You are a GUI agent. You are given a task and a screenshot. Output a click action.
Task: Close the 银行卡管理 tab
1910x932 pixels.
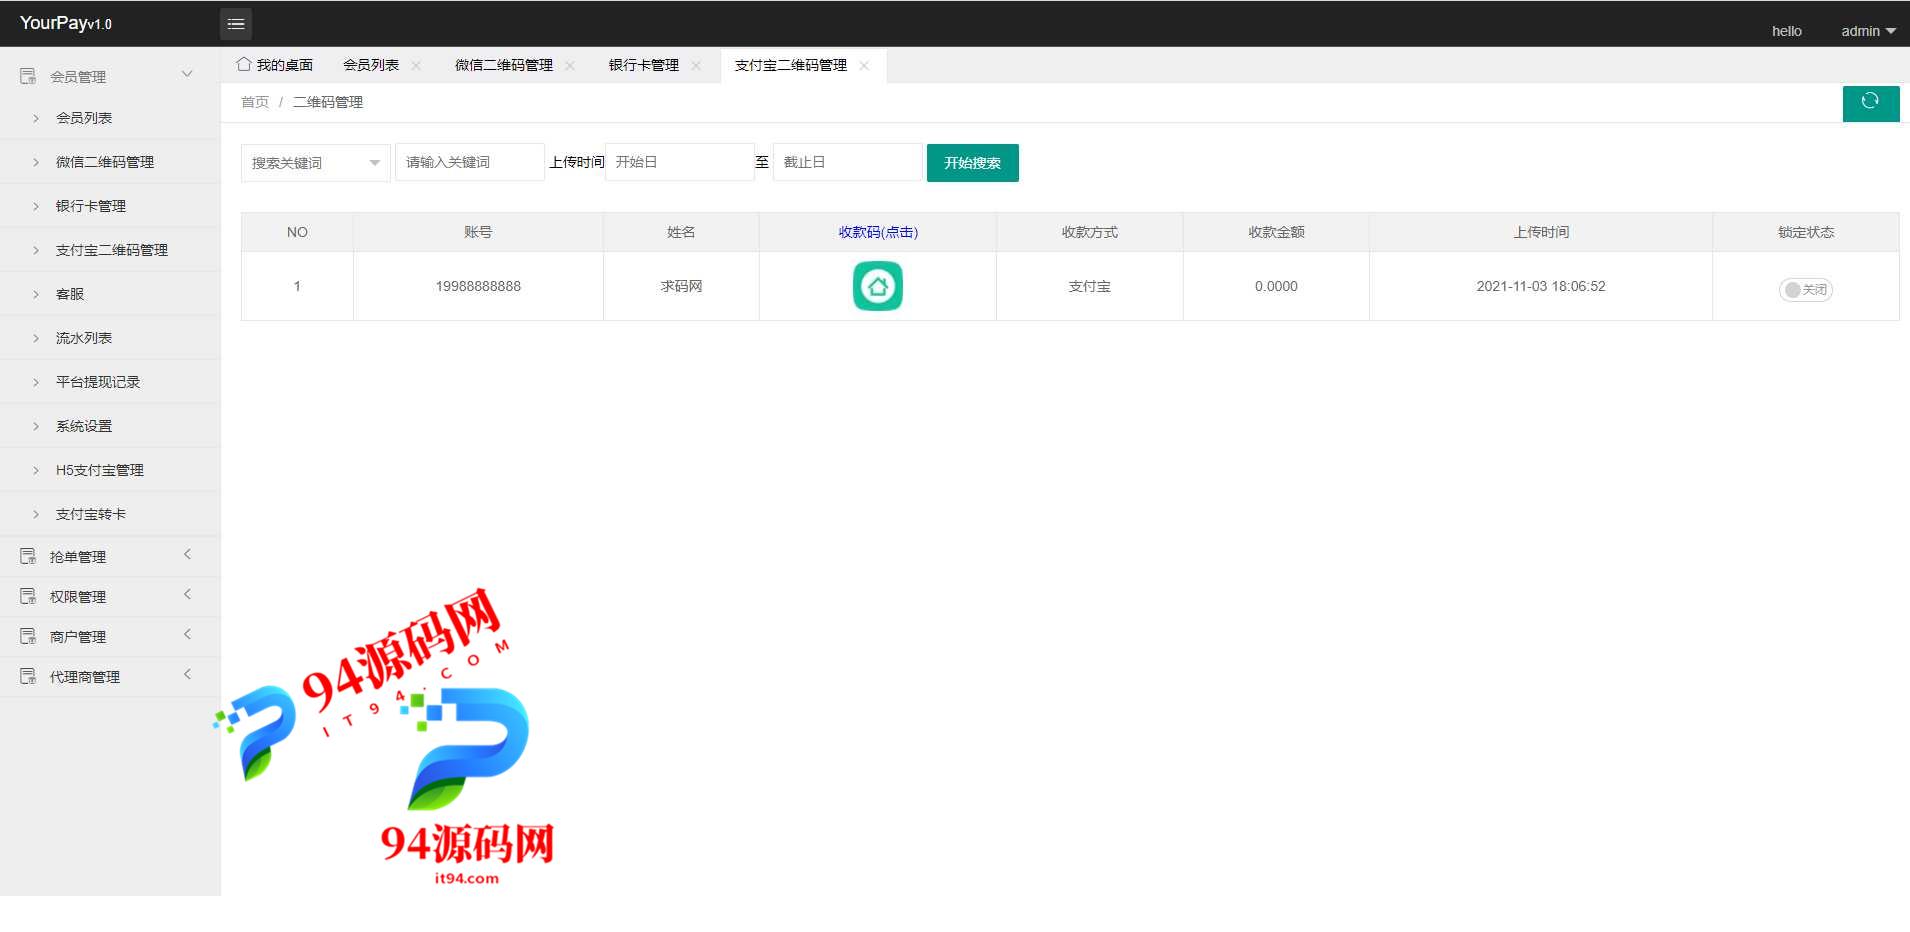point(696,65)
